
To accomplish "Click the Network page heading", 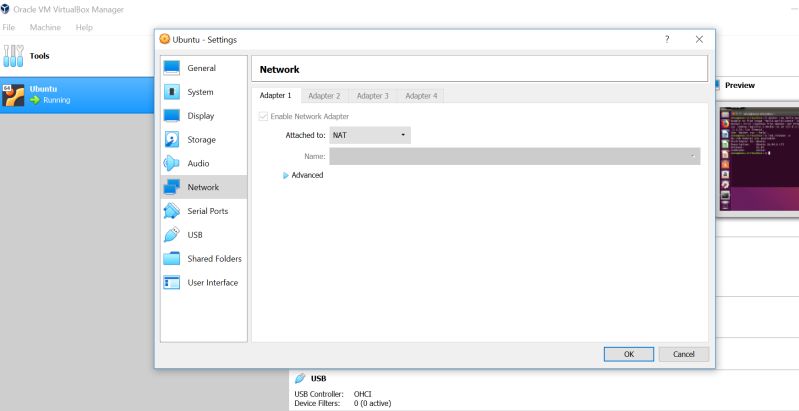I will (x=279, y=70).
